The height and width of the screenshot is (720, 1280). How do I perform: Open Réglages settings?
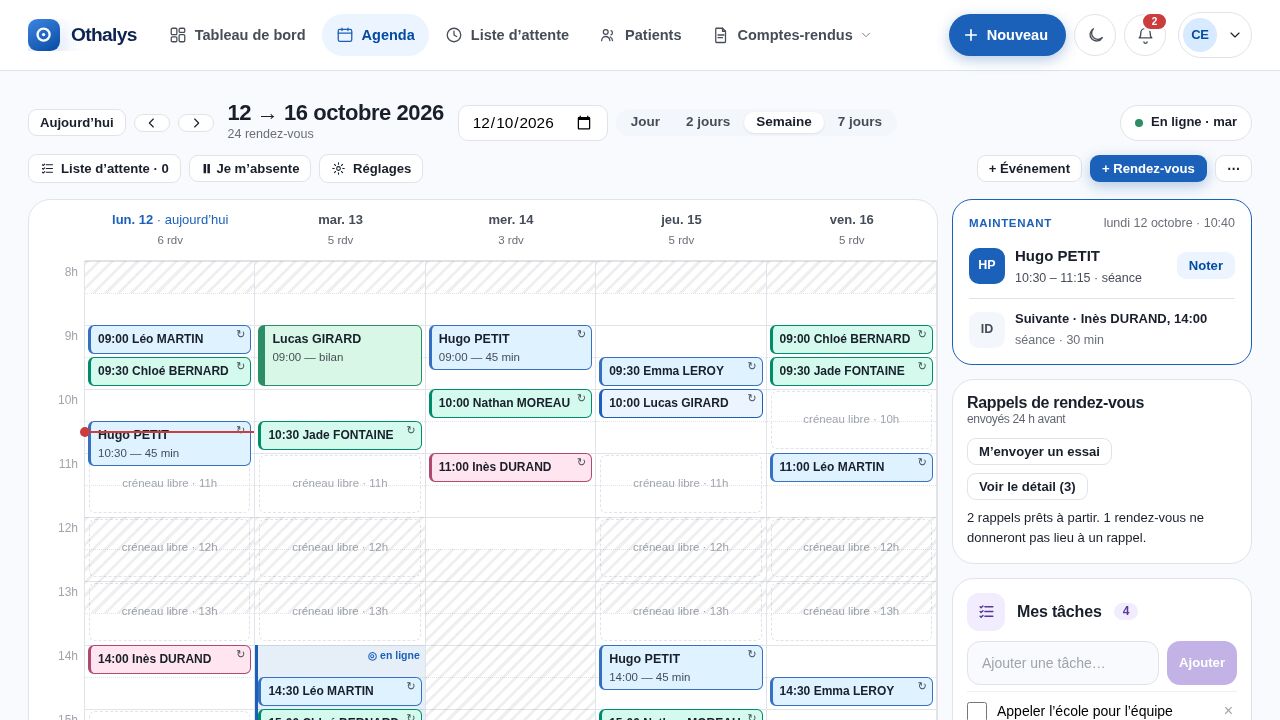point(371,168)
